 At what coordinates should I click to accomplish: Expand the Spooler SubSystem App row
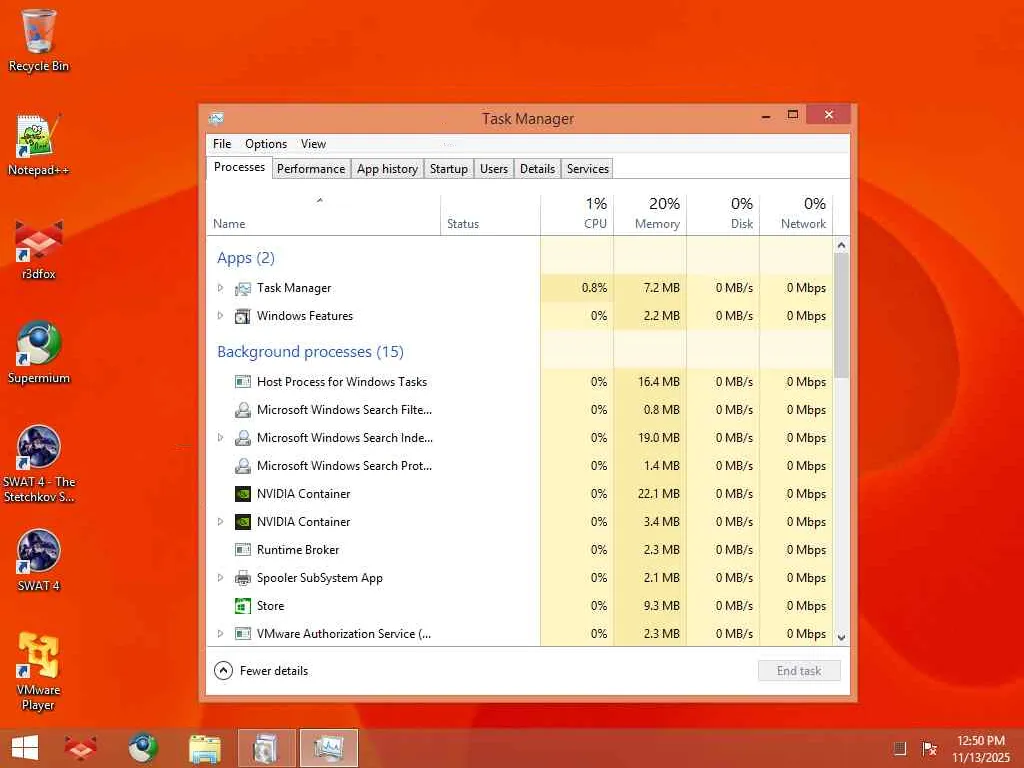[220, 578]
